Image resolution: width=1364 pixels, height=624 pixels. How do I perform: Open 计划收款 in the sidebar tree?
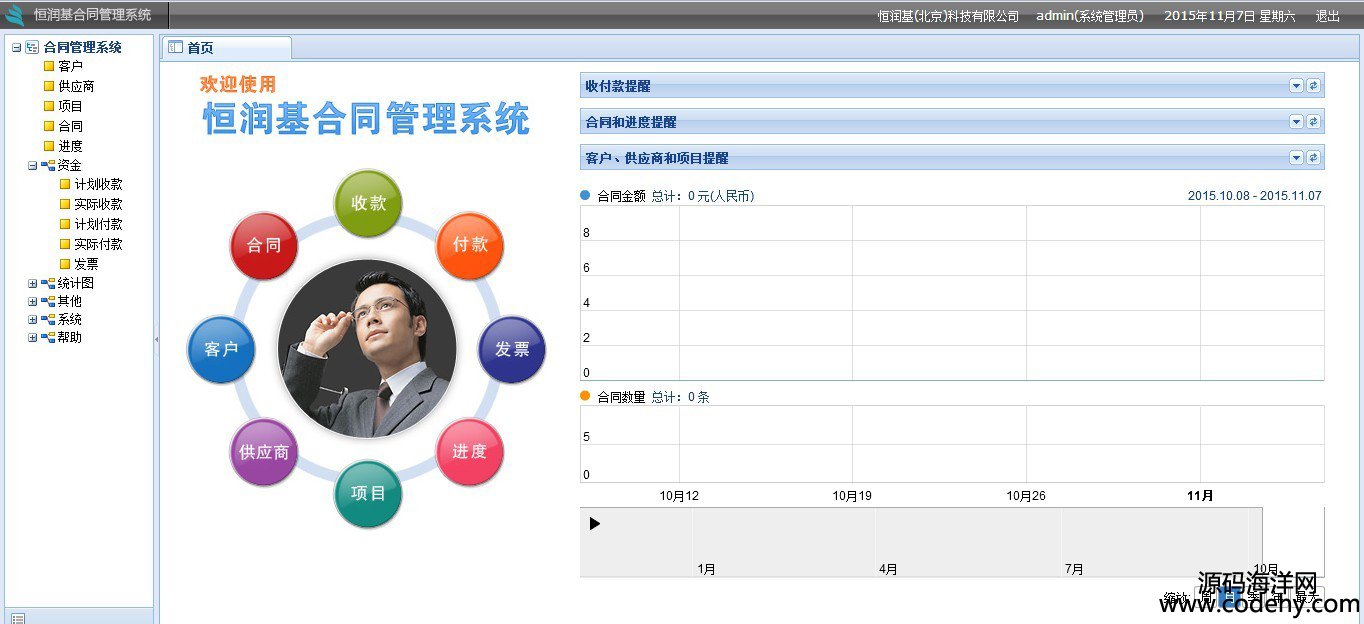[98, 185]
